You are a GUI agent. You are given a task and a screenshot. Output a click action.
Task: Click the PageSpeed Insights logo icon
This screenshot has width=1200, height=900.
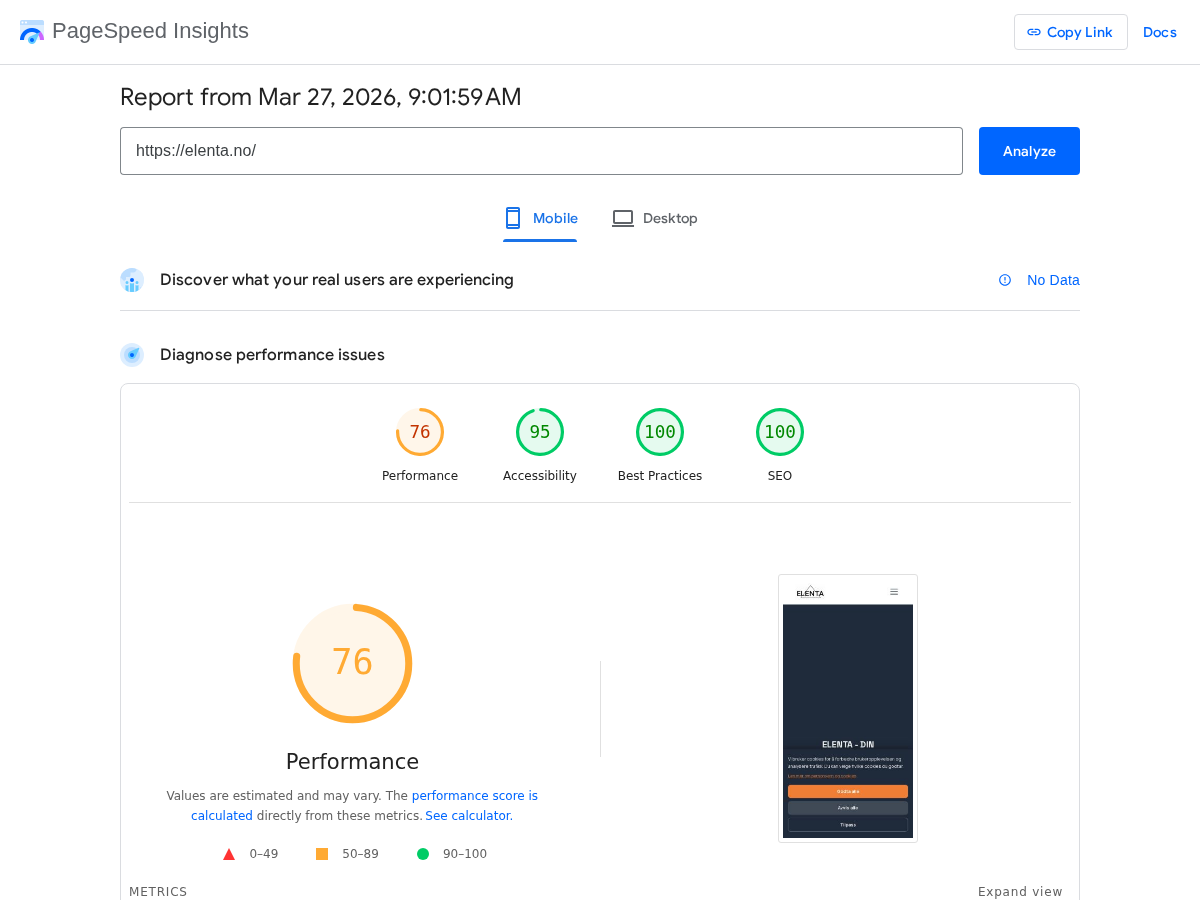tap(31, 31)
